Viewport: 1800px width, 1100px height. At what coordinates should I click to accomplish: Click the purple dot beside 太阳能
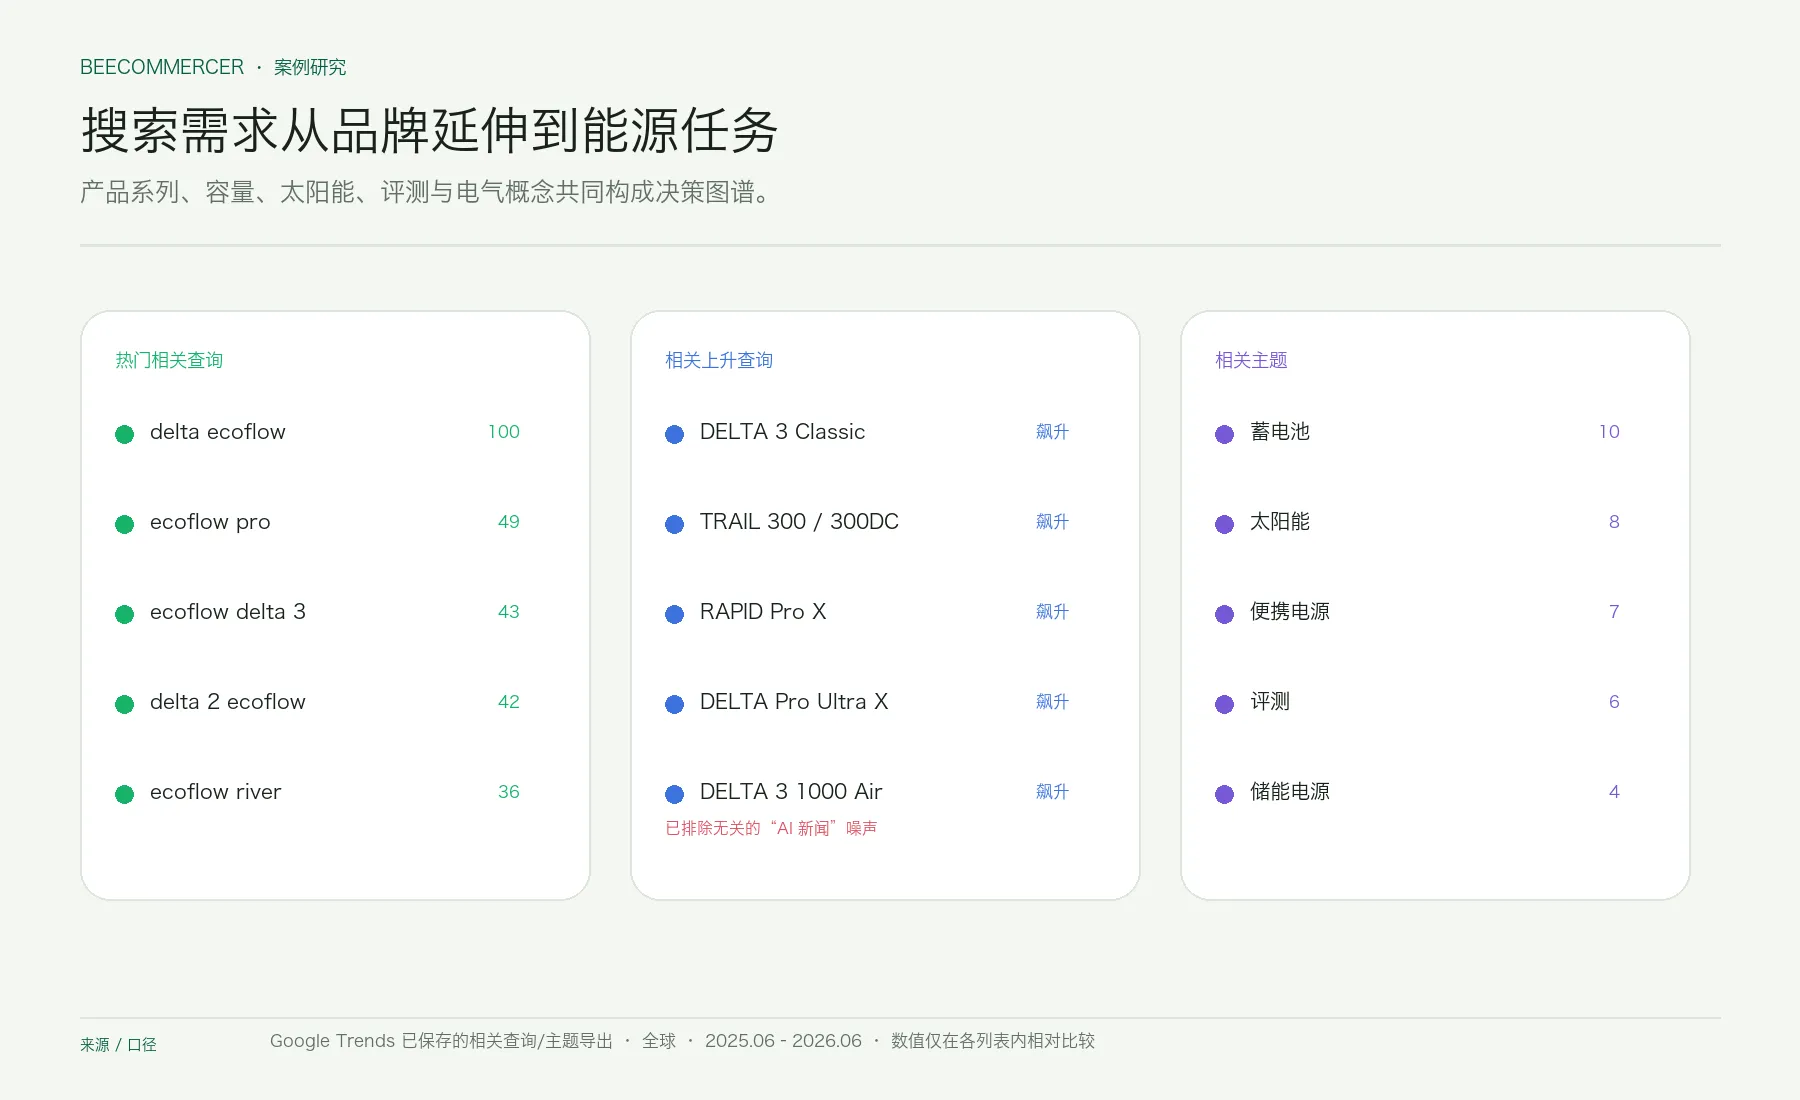pos(1224,524)
